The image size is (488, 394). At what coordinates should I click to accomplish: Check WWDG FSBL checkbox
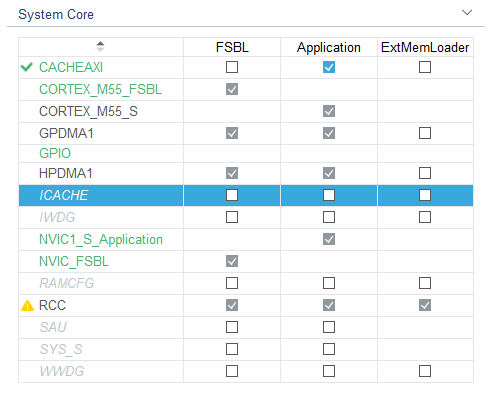click(232, 371)
